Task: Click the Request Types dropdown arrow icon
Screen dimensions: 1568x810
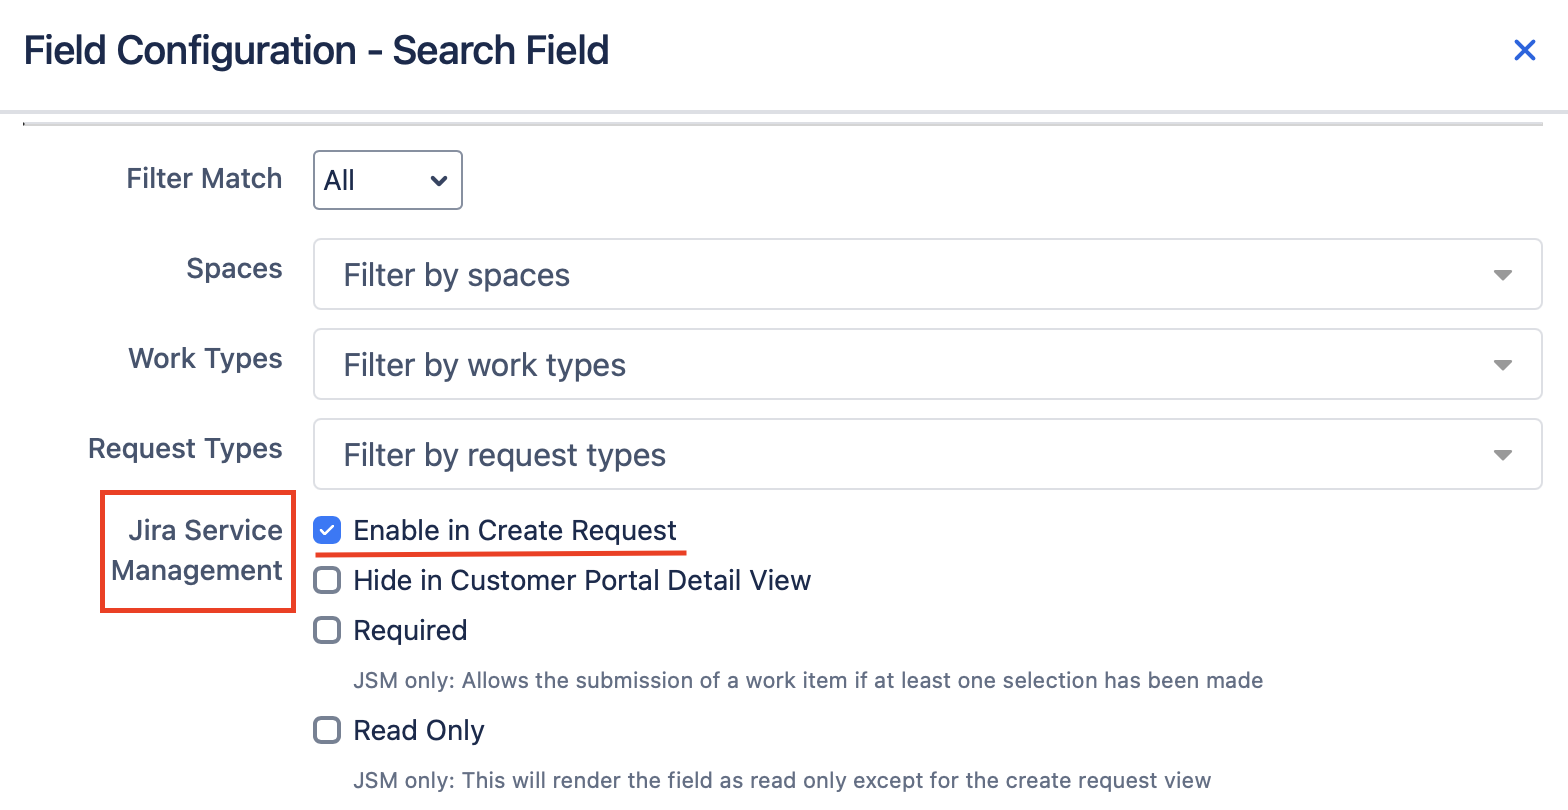Action: coord(1502,455)
